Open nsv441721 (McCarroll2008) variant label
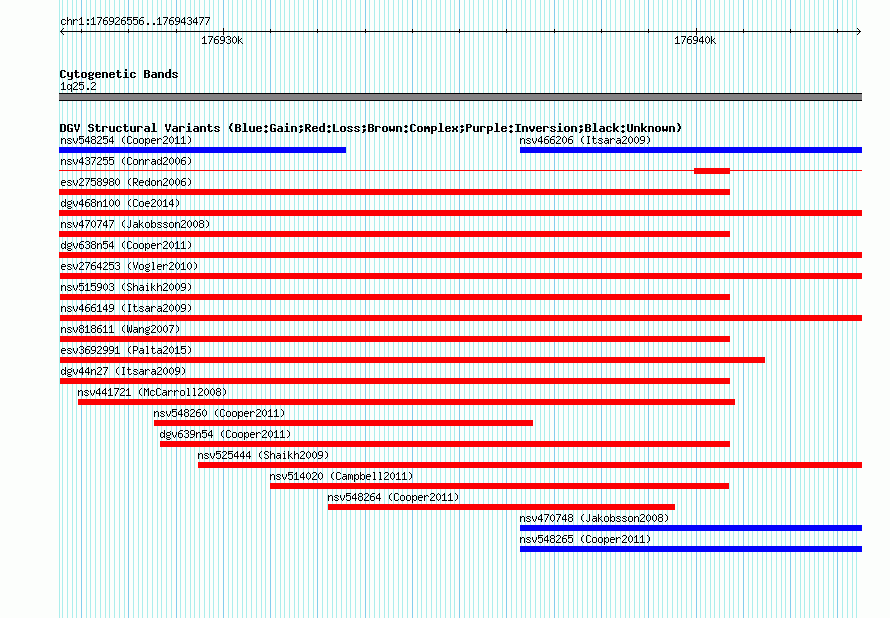The height and width of the screenshot is (618, 890). pyautogui.click(x=152, y=392)
